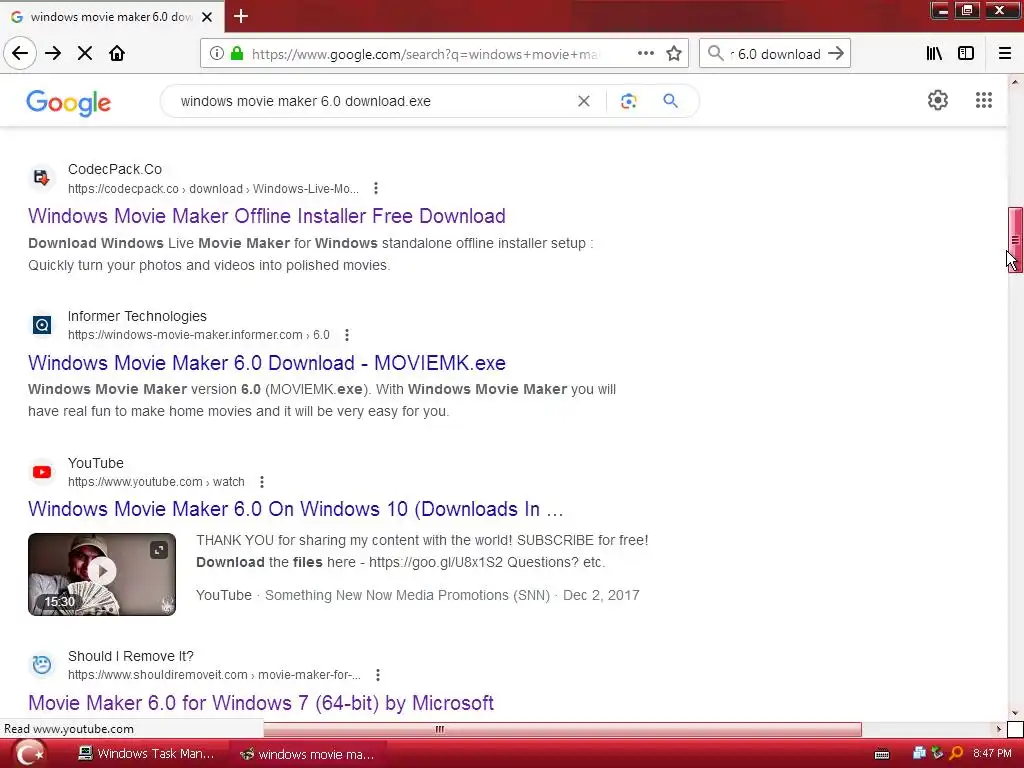
Task: View the green padlock connection details
Action: click(x=238, y=54)
